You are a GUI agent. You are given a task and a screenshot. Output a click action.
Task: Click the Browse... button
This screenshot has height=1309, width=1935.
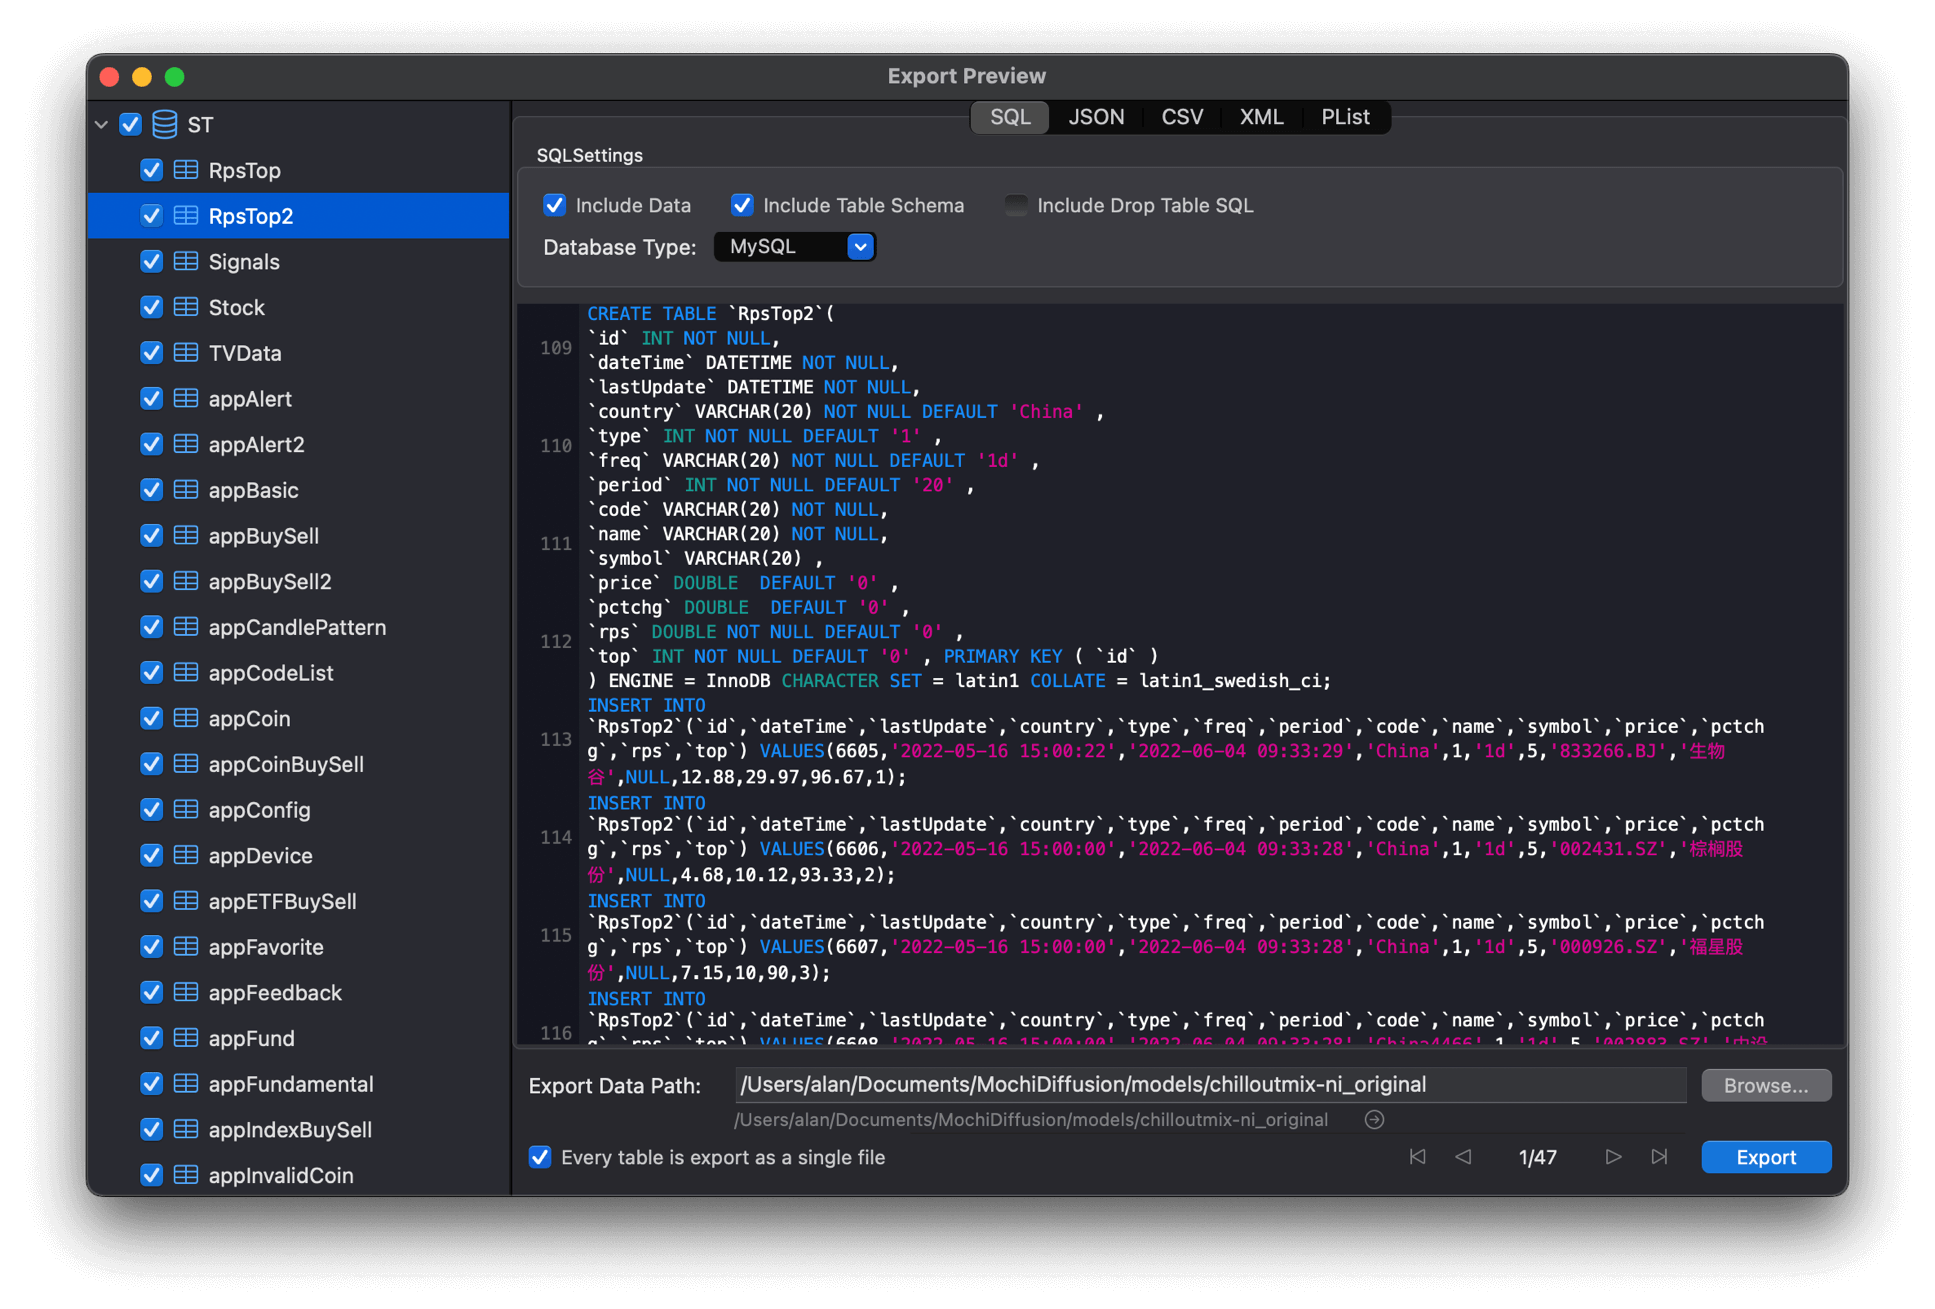click(1766, 1085)
